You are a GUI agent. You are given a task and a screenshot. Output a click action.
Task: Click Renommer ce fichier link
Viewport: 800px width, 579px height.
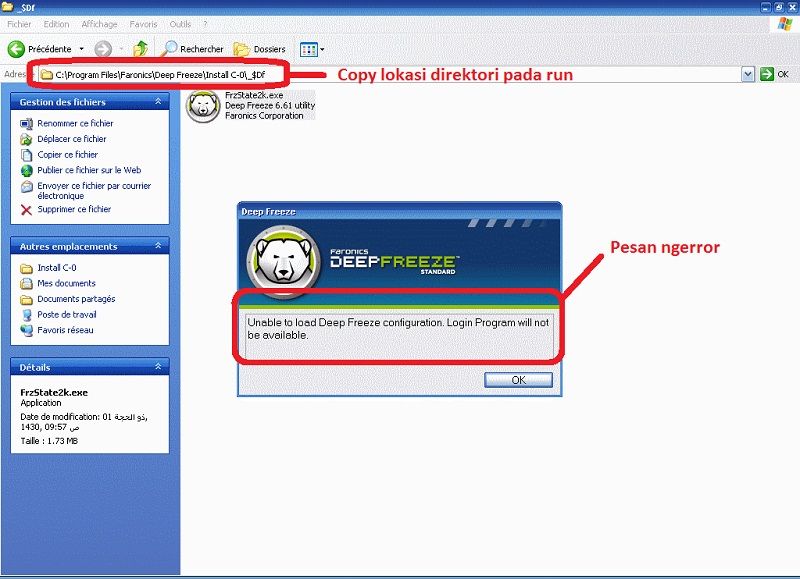pos(75,123)
